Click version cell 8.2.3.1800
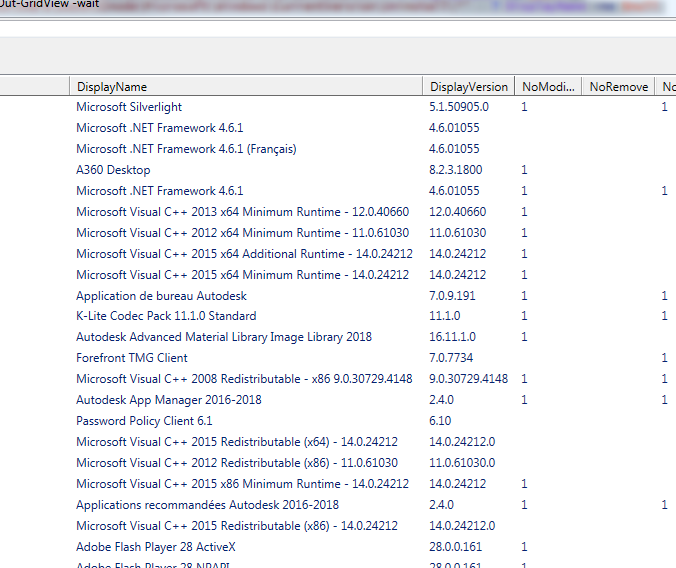 pos(455,170)
